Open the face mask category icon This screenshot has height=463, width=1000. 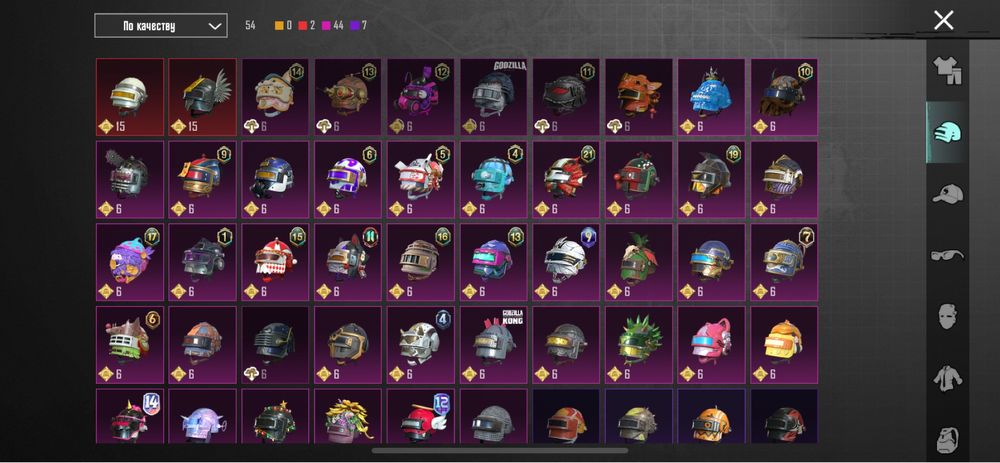tap(947, 316)
